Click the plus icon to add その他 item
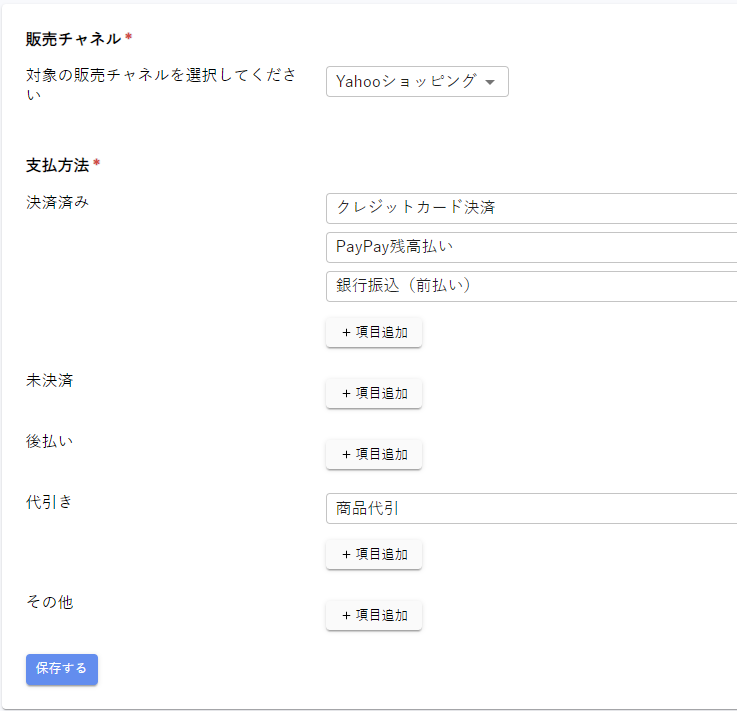Screen dimensions: 737x711 [x=346, y=615]
